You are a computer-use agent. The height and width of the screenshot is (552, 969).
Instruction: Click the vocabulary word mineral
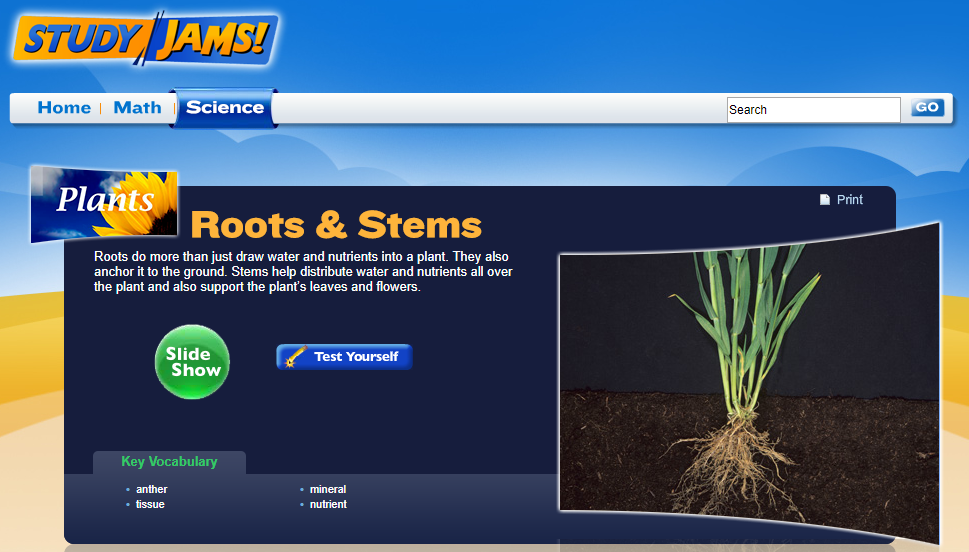pyautogui.click(x=328, y=489)
